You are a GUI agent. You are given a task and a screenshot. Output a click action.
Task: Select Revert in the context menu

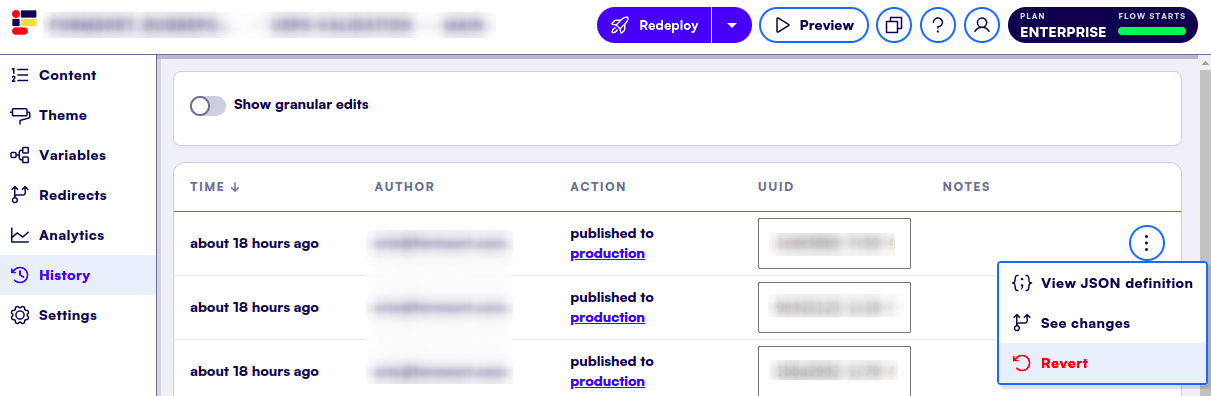[x=1102, y=363]
